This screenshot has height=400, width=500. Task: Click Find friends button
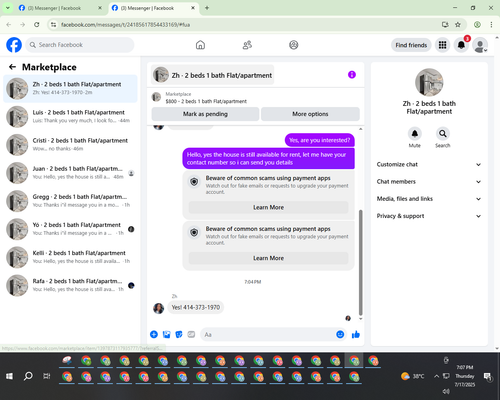(x=411, y=45)
